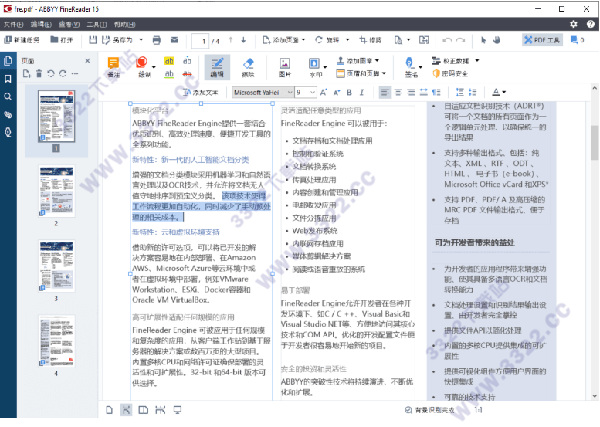
Task: Go to next page using down arrow
Action: pyautogui.click(x=244, y=40)
